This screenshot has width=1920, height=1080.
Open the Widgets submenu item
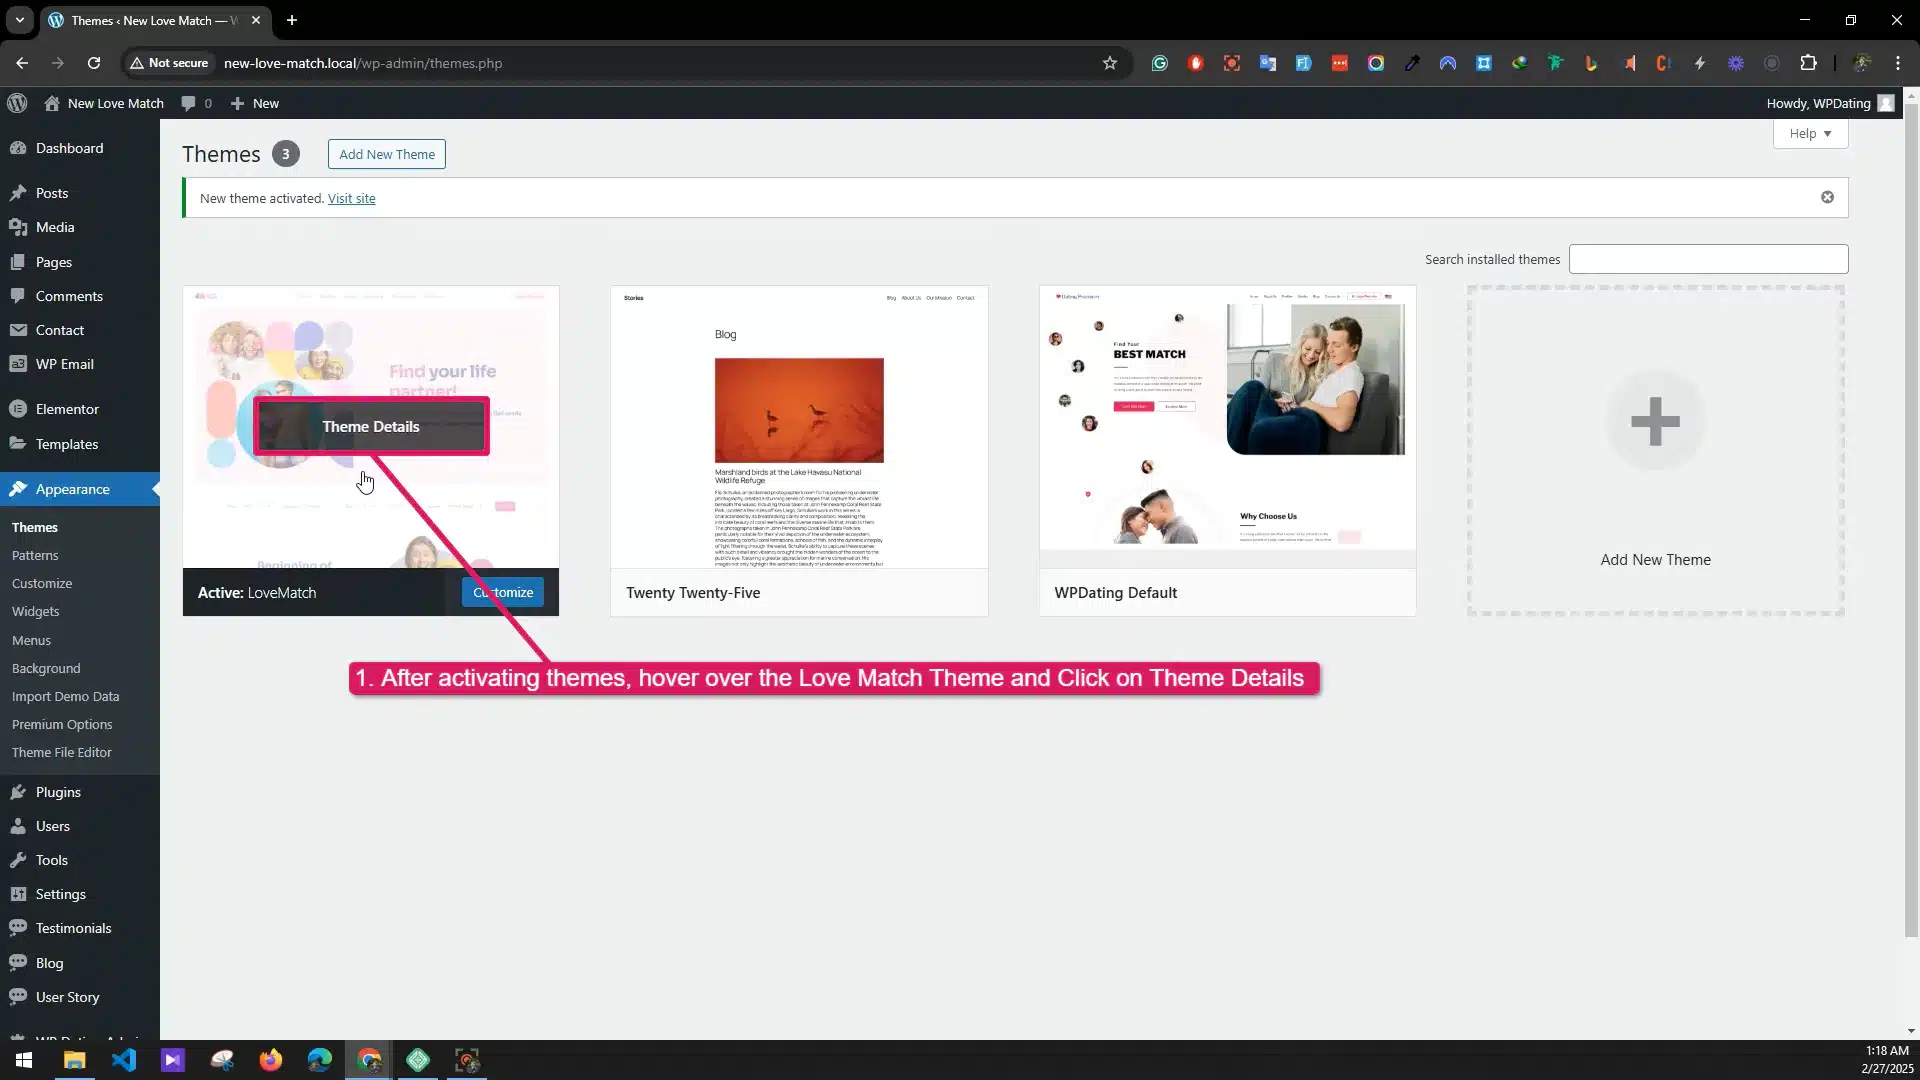[36, 611]
